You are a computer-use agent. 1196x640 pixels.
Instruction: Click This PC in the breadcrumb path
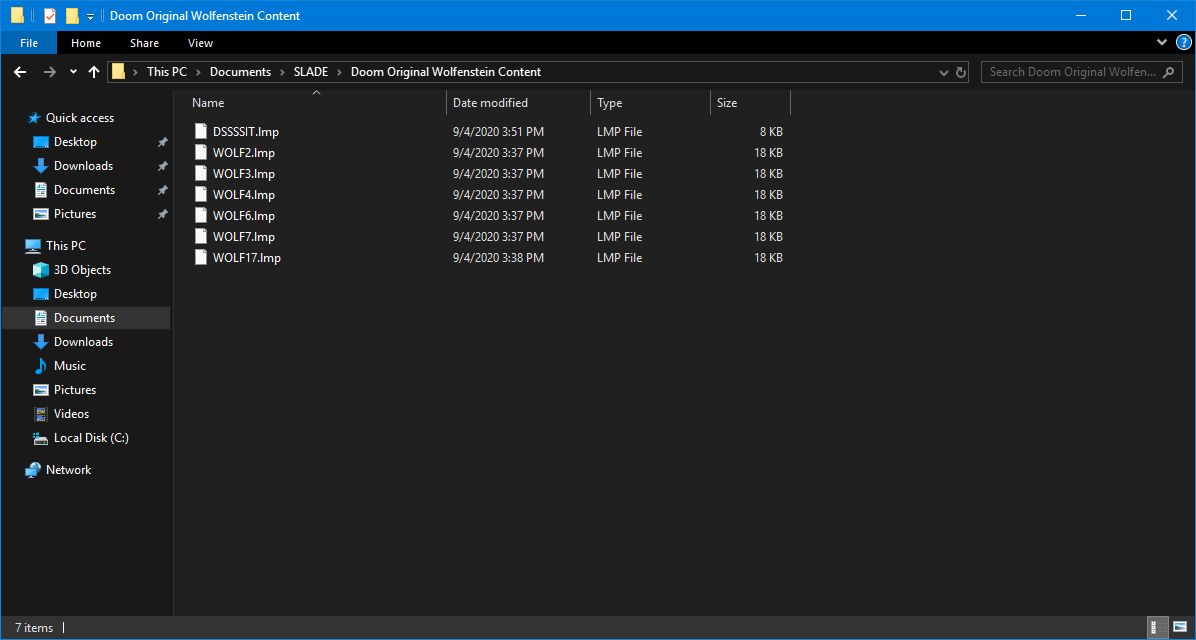[166, 72]
